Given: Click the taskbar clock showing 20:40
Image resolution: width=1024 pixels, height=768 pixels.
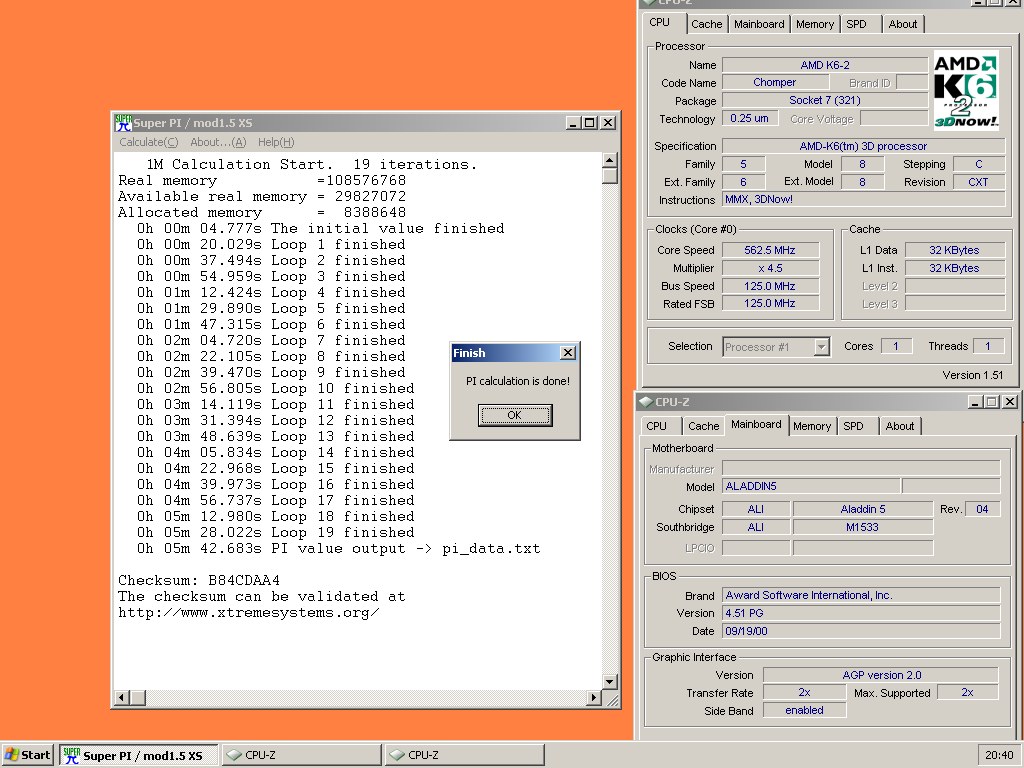Looking at the screenshot, I should (999, 755).
